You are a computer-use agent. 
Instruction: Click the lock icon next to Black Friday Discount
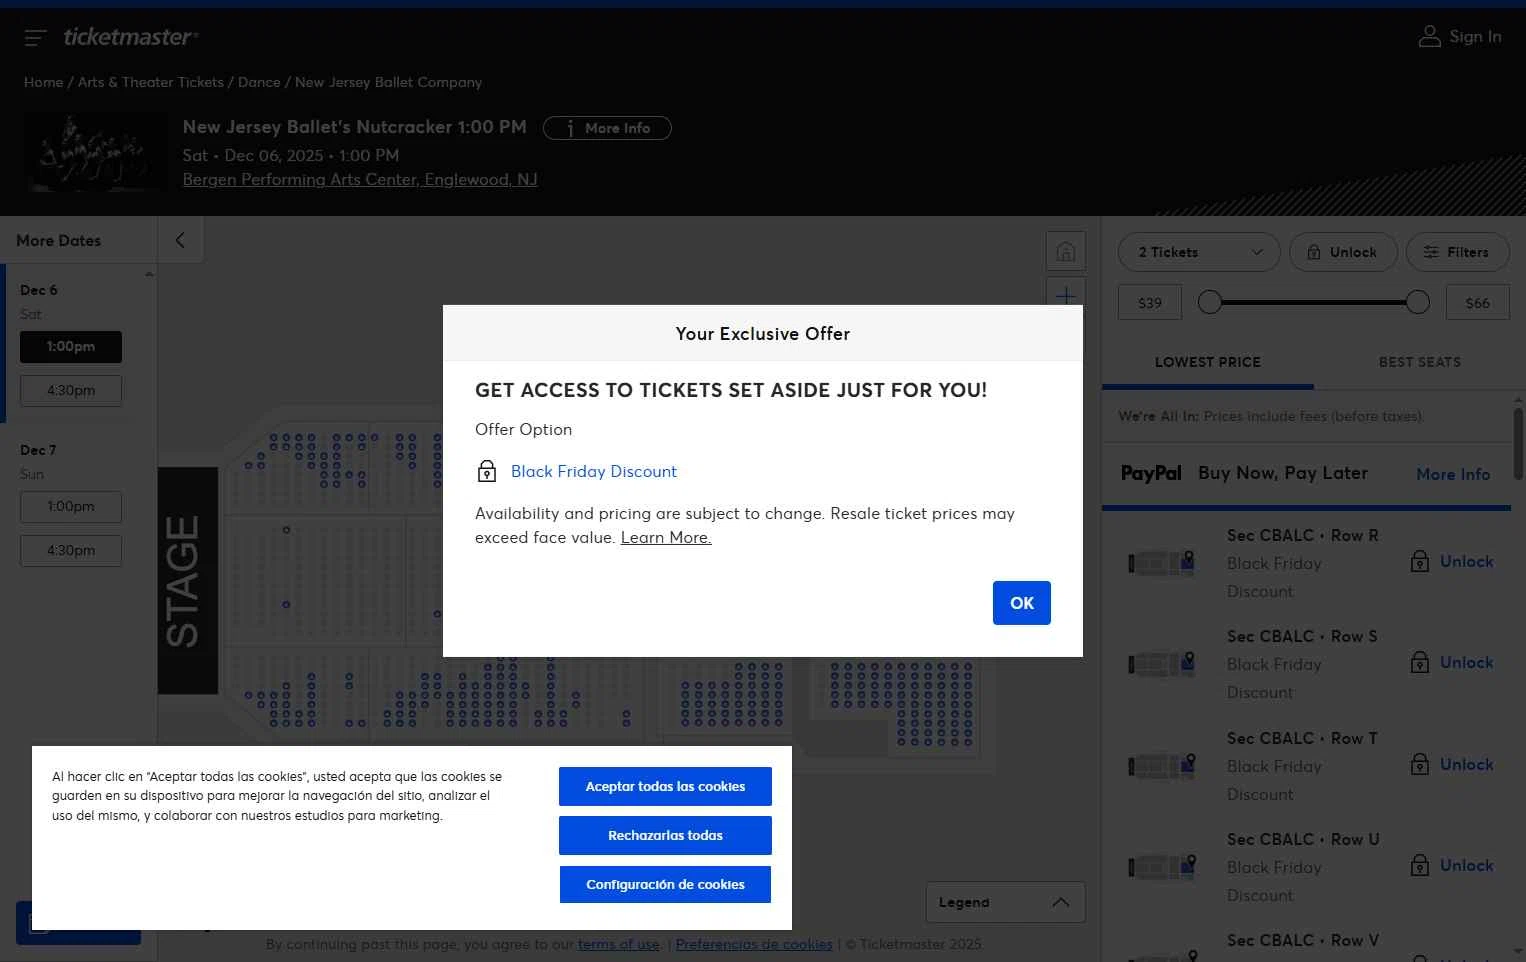(487, 471)
